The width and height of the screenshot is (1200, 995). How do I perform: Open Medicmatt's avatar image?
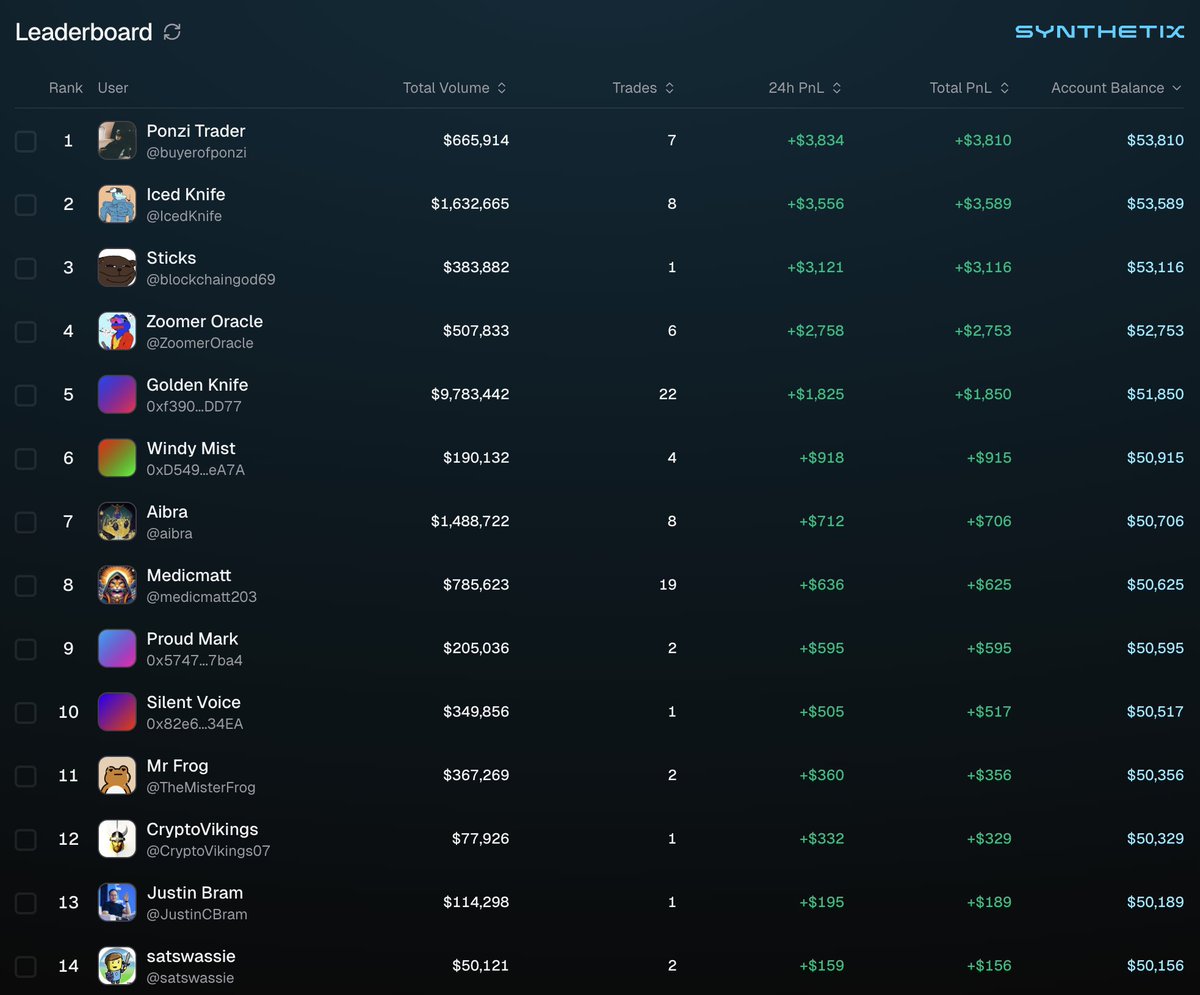pyautogui.click(x=117, y=585)
